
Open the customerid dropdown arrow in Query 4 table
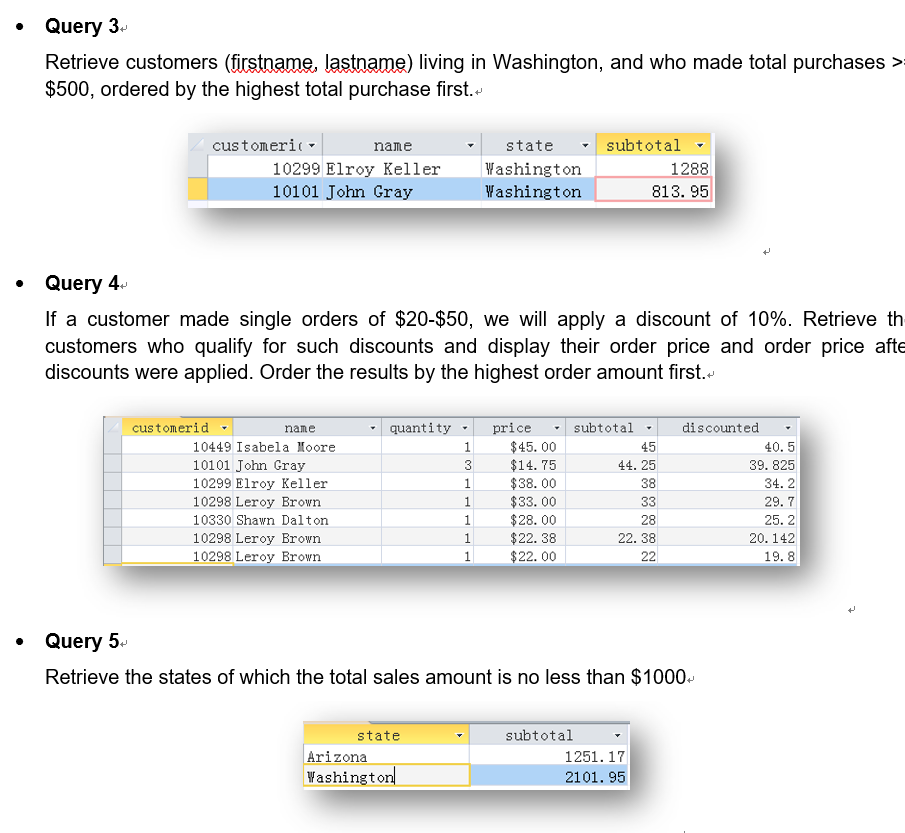tap(225, 428)
